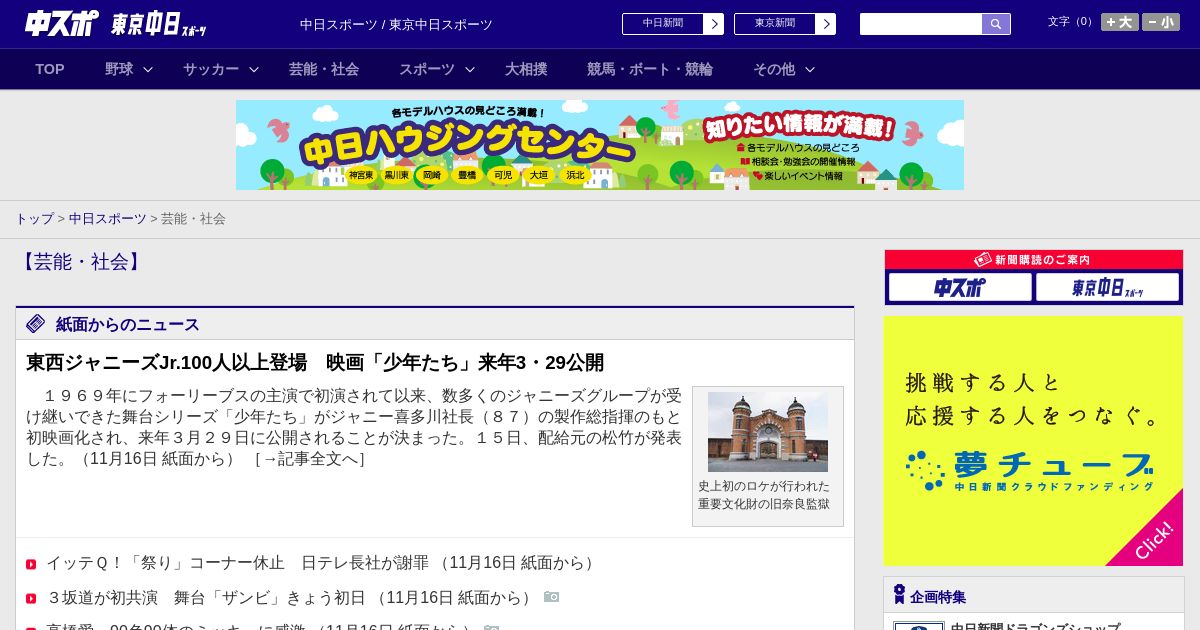Click red bullet icon beside 3坂道 article
The width and height of the screenshot is (1200, 630).
pos(31,598)
